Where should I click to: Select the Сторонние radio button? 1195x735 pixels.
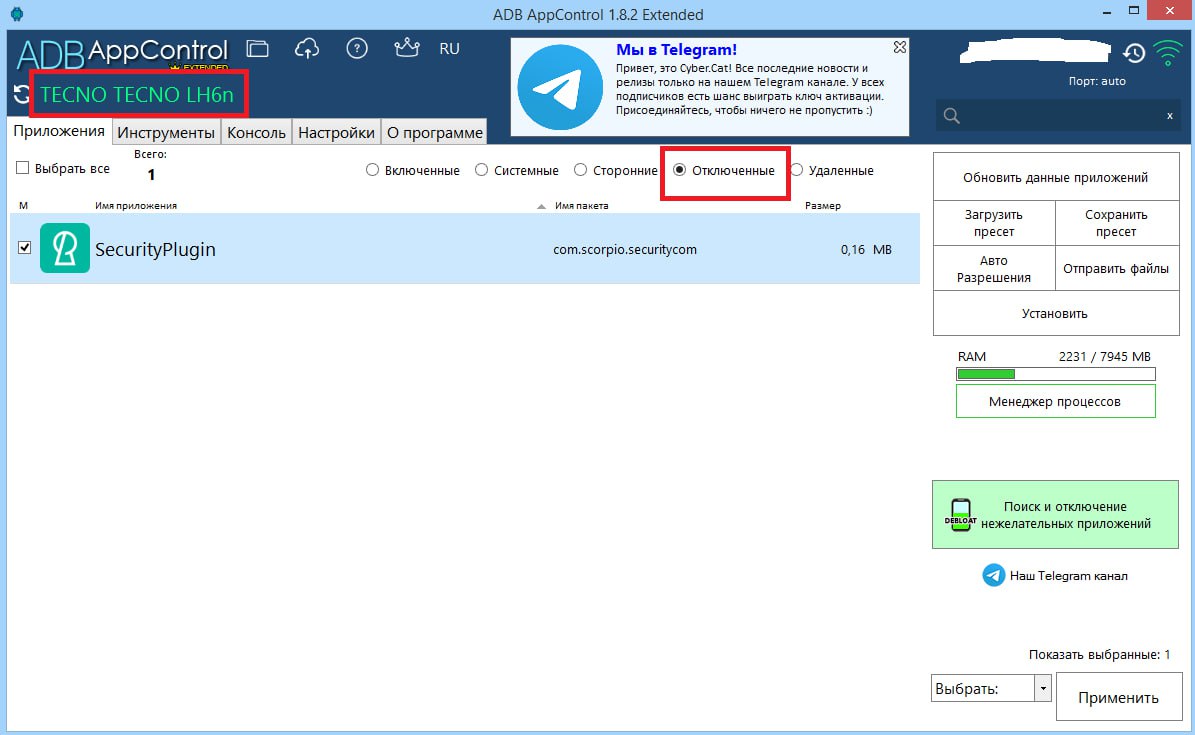click(581, 170)
